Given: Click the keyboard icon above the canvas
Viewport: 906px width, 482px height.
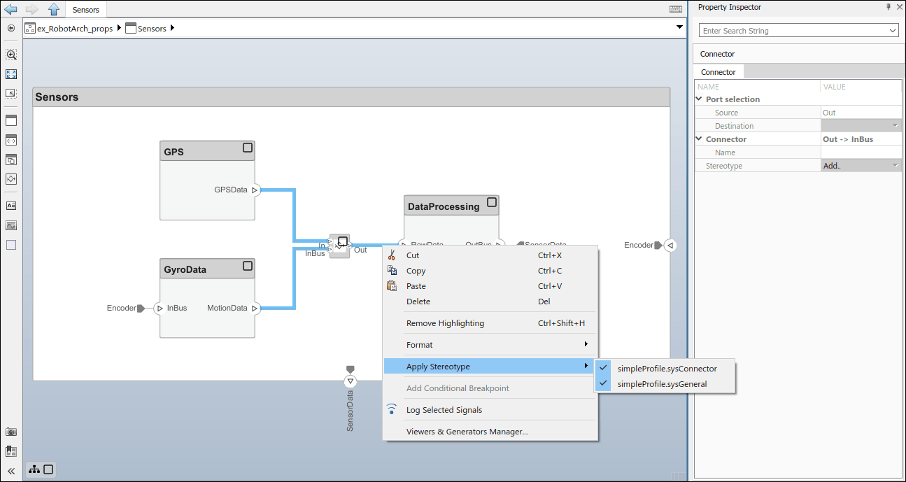Looking at the screenshot, I should click(x=675, y=9).
